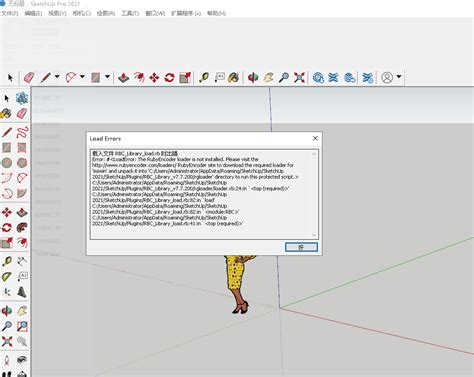474x377 pixels.
Task: Send model to LayOut
Action: [350, 78]
